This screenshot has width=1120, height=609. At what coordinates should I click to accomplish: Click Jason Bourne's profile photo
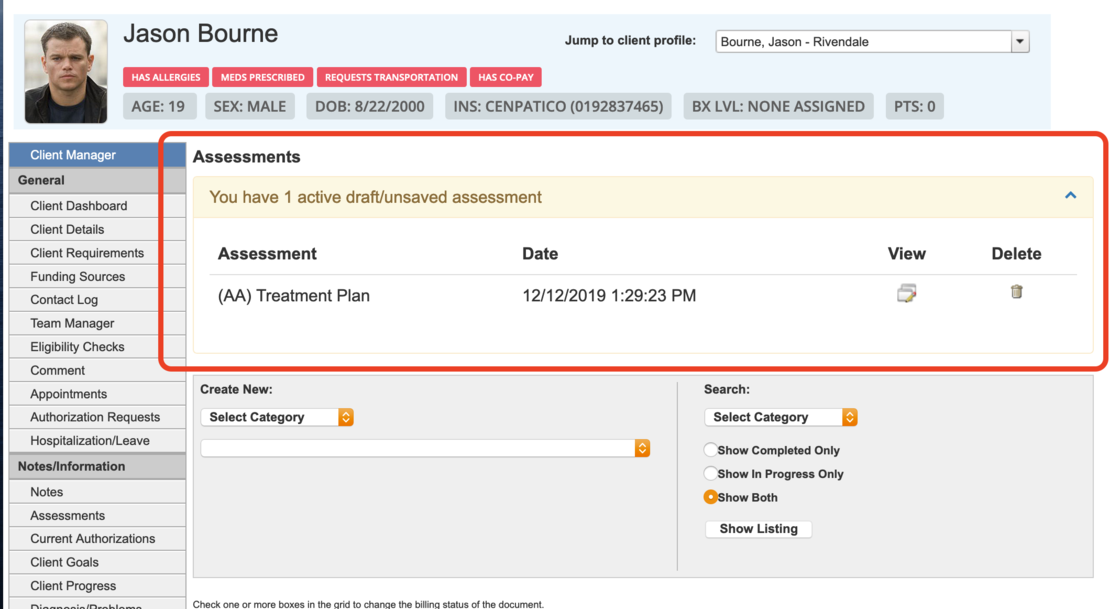[x=64, y=71]
